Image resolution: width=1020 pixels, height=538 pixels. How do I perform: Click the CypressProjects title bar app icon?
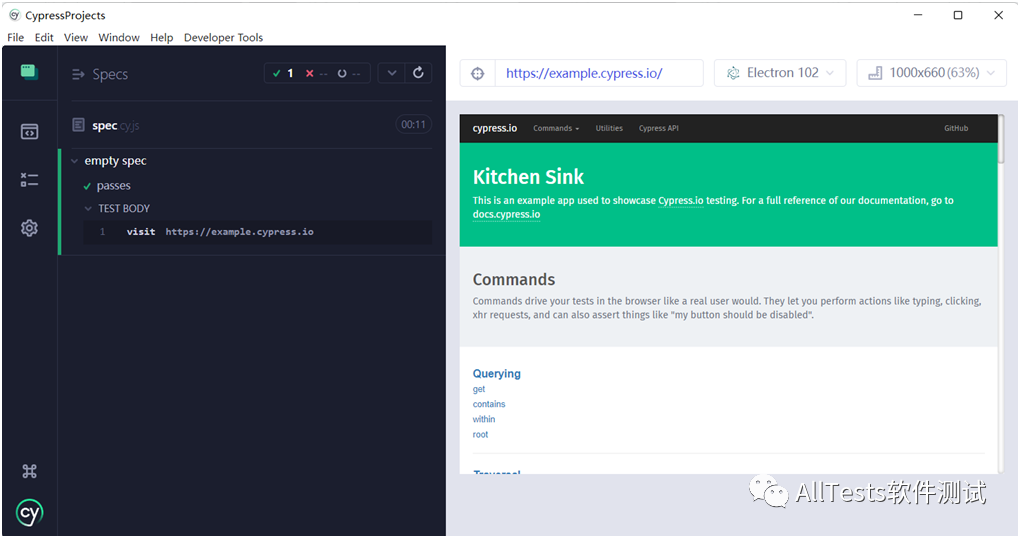(x=14, y=15)
